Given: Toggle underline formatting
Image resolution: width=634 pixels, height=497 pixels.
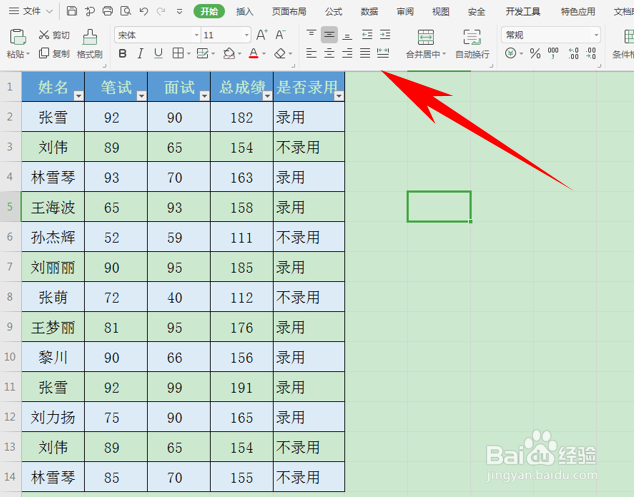Looking at the screenshot, I should click(x=158, y=53).
